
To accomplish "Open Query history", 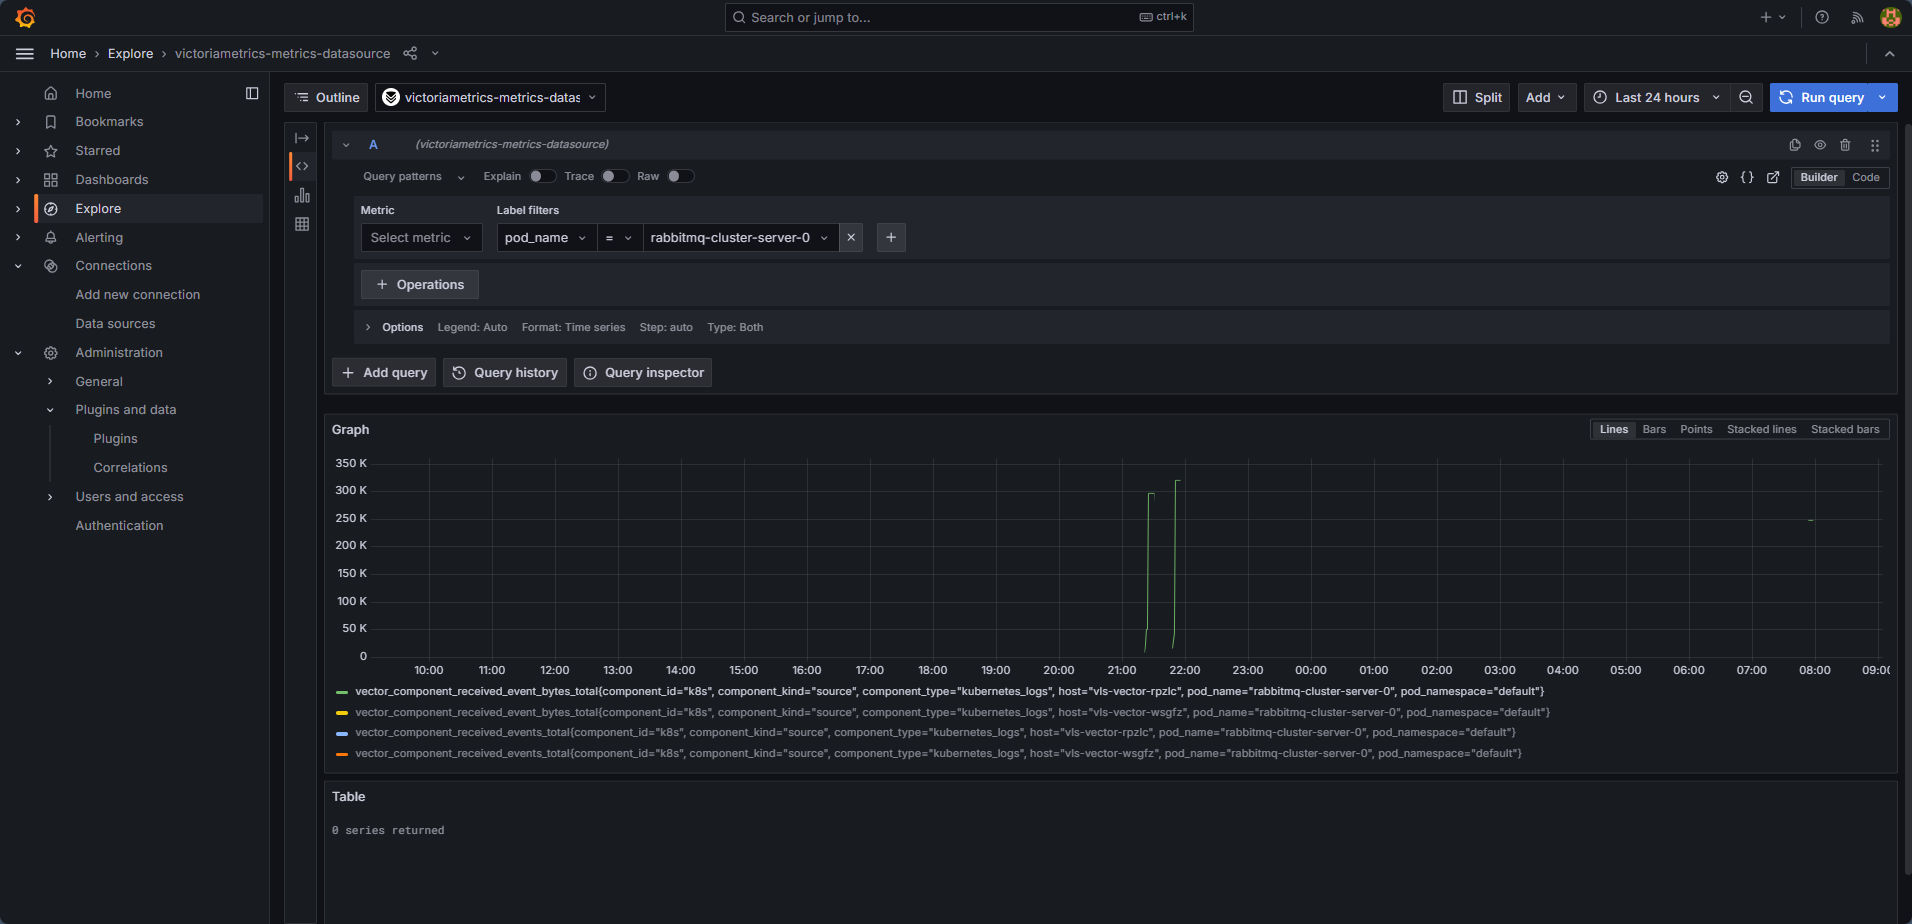I will click(504, 372).
